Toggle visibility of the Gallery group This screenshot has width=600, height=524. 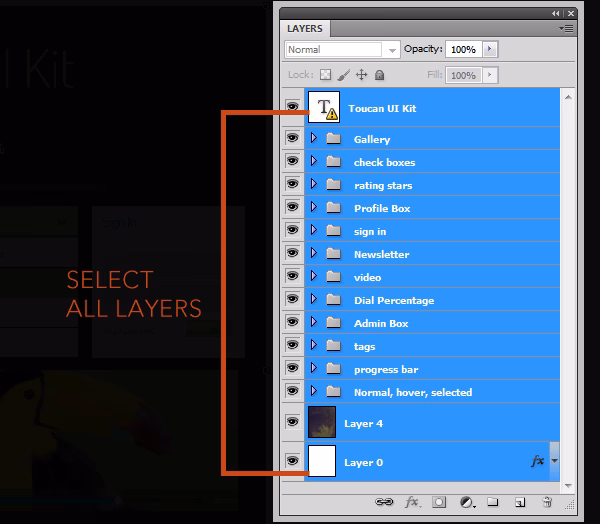pos(293,139)
